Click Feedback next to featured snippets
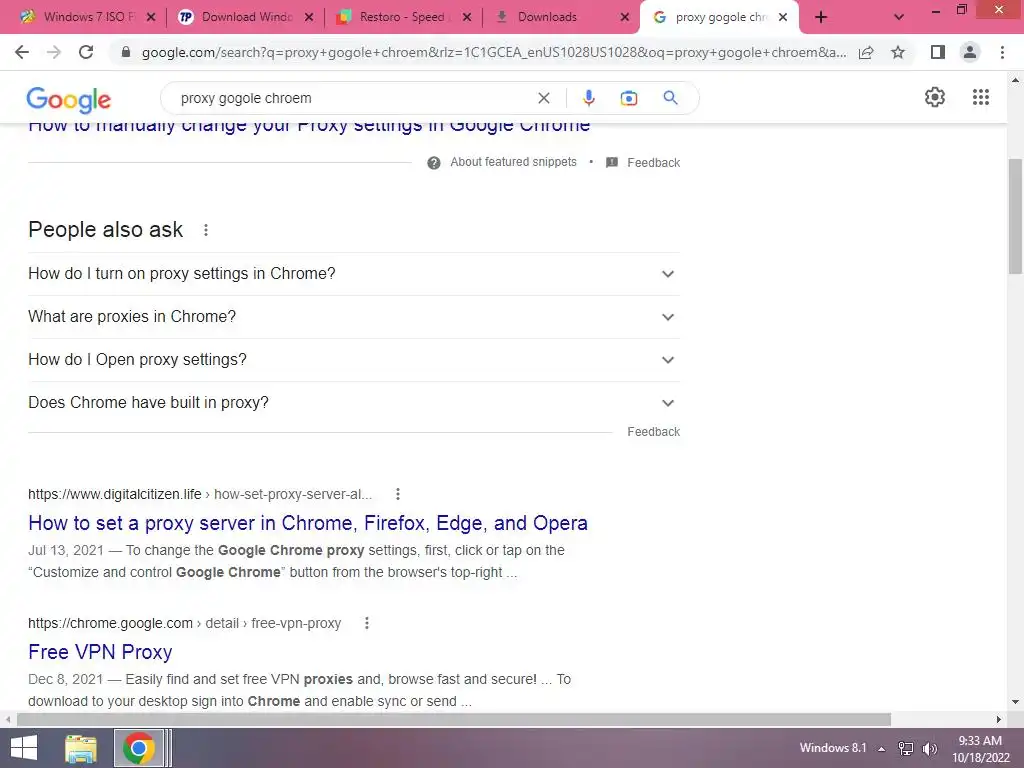The image size is (1024, 768). point(654,163)
